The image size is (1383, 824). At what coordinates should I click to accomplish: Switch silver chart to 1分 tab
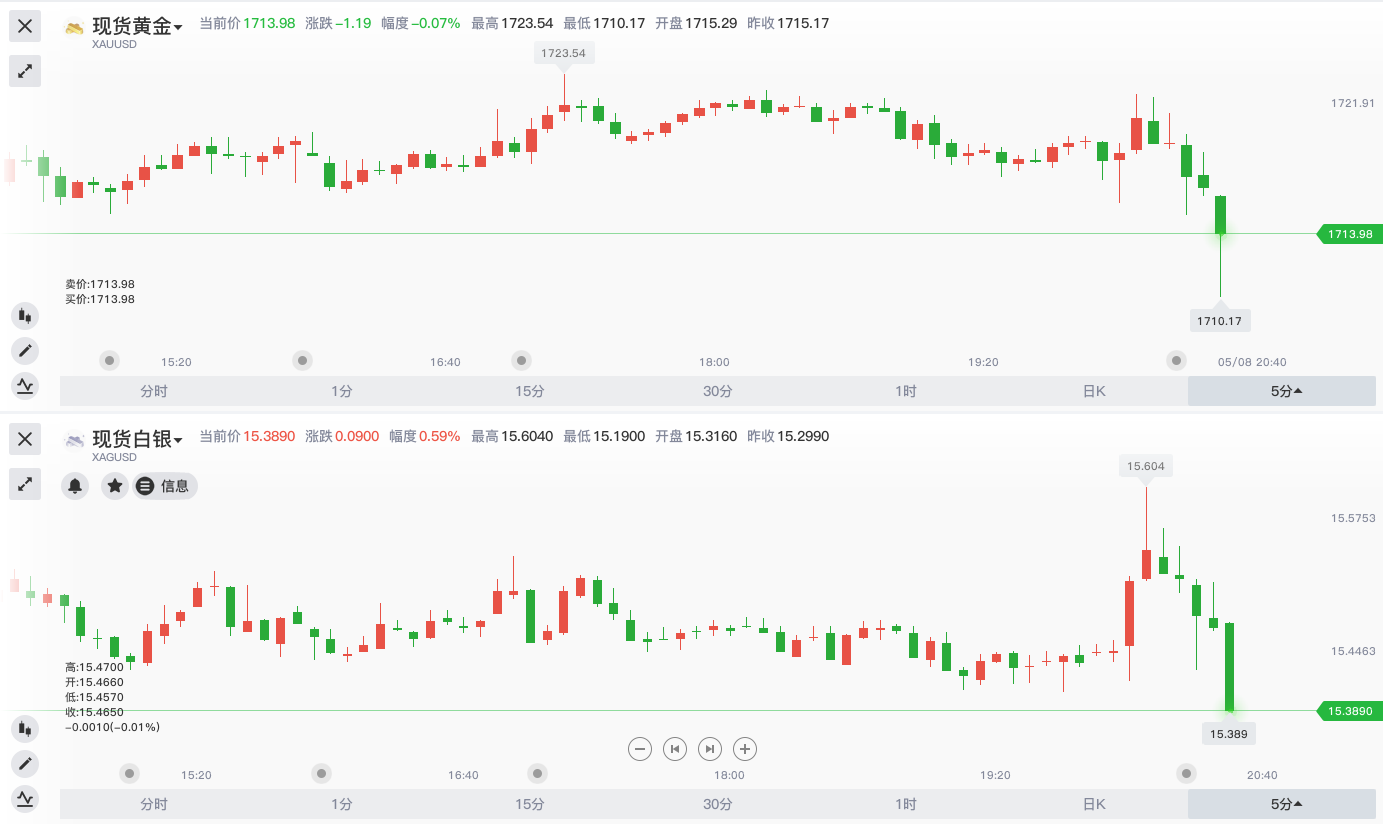(342, 804)
